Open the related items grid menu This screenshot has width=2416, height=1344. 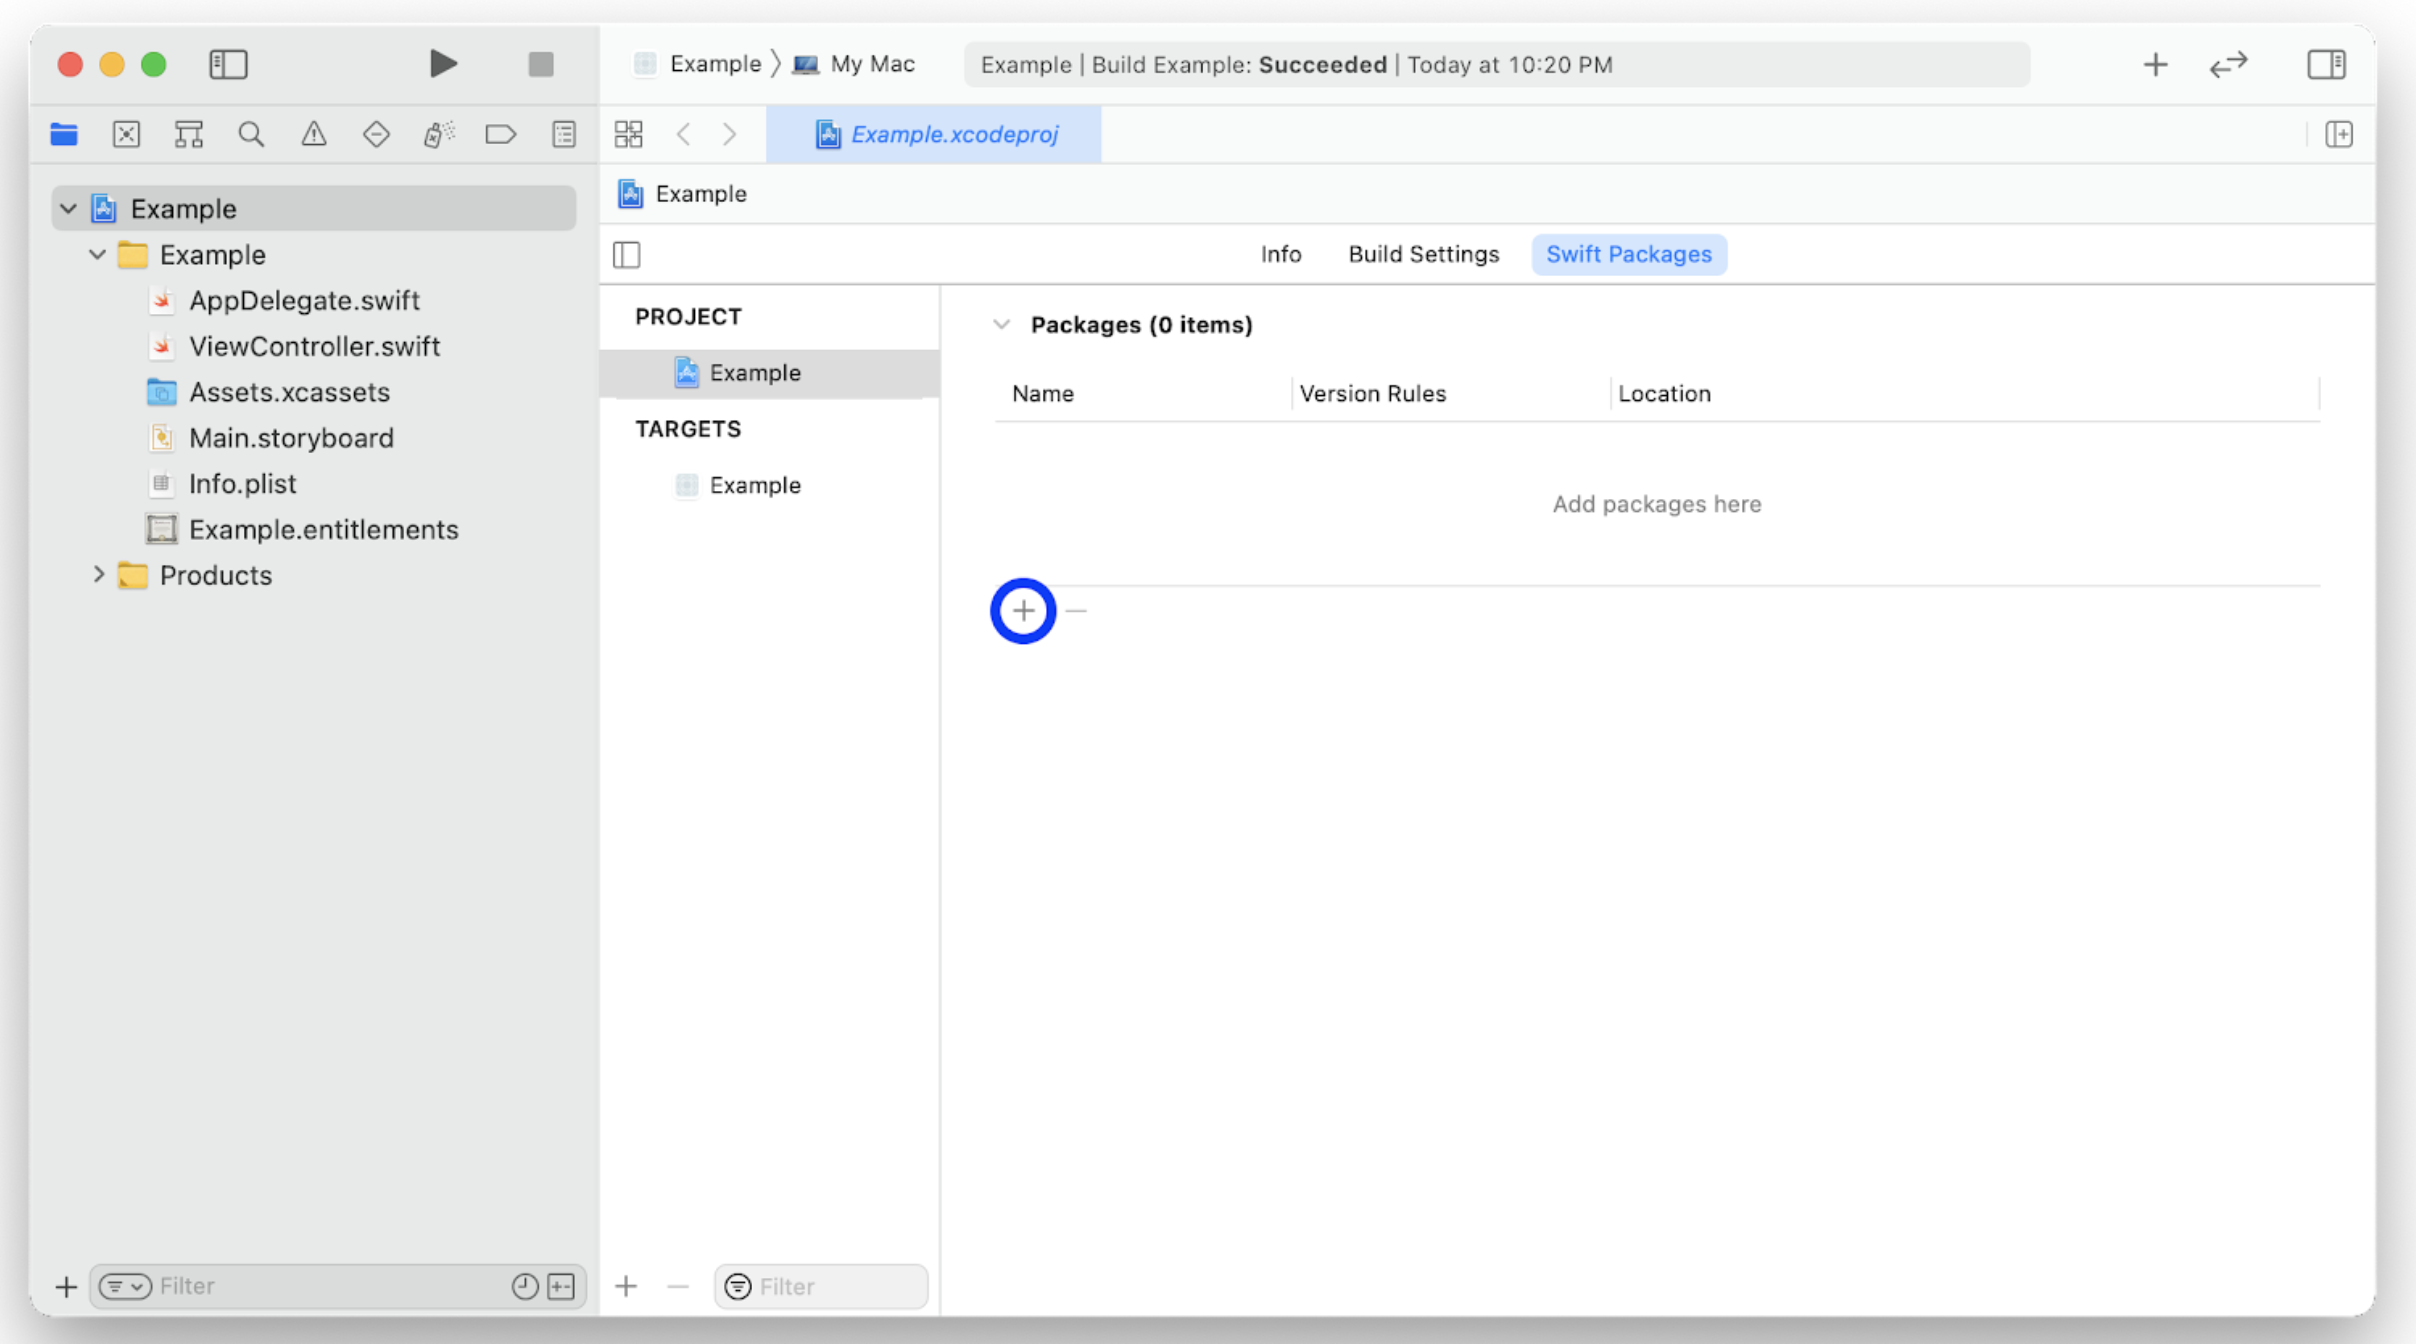click(x=628, y=134)
